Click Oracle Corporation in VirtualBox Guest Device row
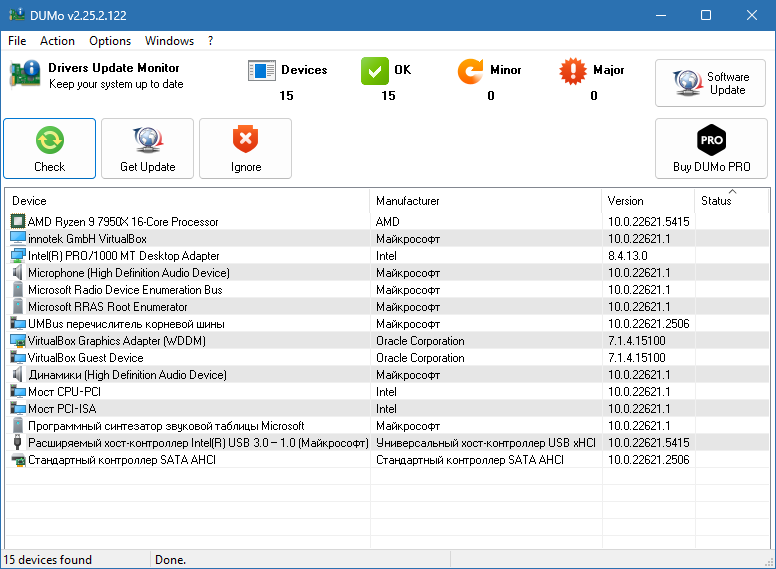Image resolution: width=776 pixels, height=569 pixels. pyautogui.click(x=420, y=358)
